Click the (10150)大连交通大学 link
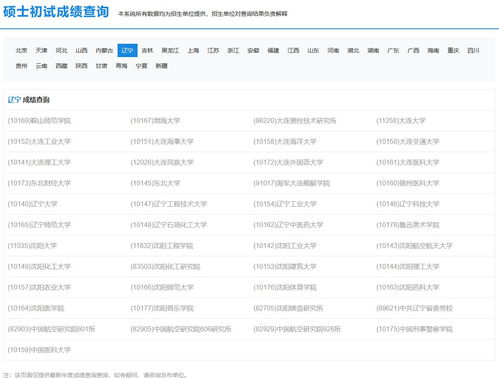This screenshot has height=378, width=499. [408, 141]
